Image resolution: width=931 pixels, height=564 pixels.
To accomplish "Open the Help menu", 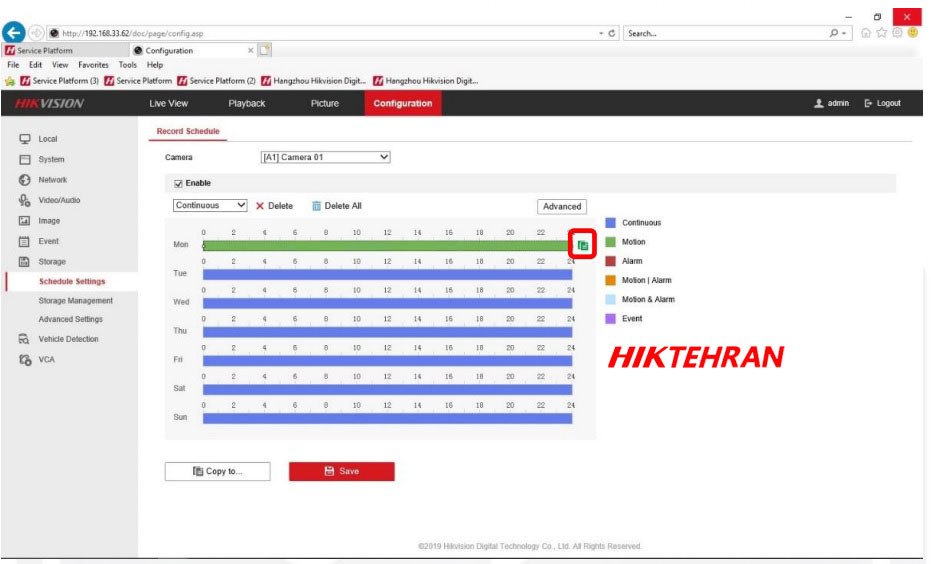I will [155, 65].
